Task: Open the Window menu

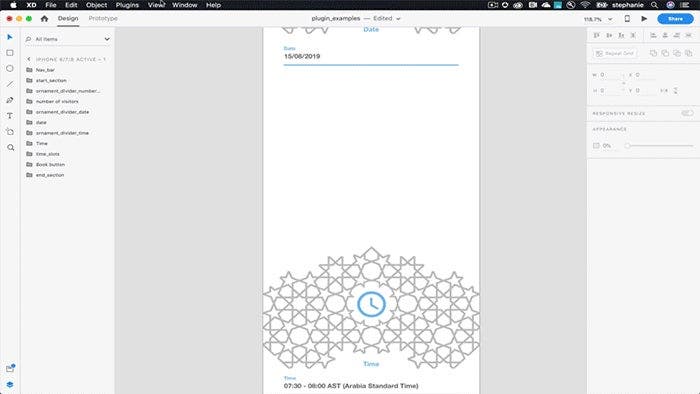Action: [x=185, y=5]
